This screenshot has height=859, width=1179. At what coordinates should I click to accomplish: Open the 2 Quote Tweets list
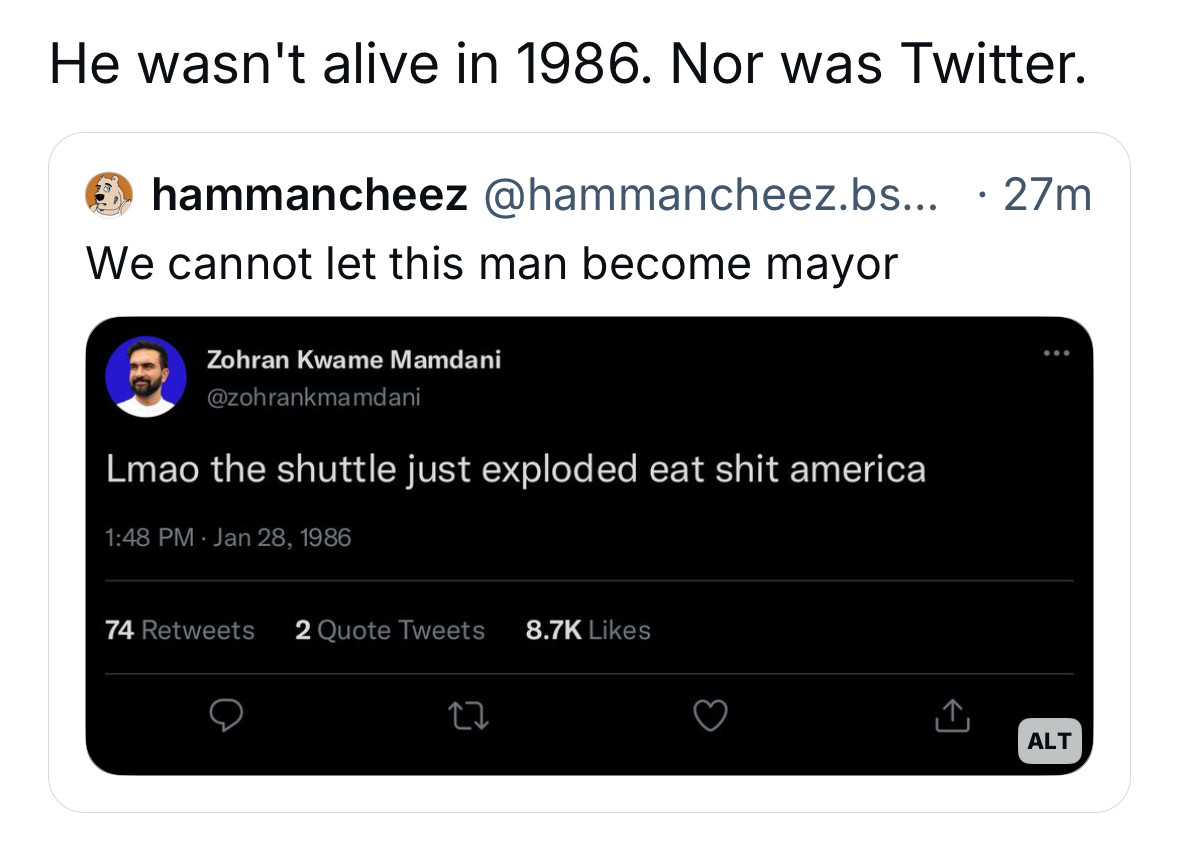point(390,630)
